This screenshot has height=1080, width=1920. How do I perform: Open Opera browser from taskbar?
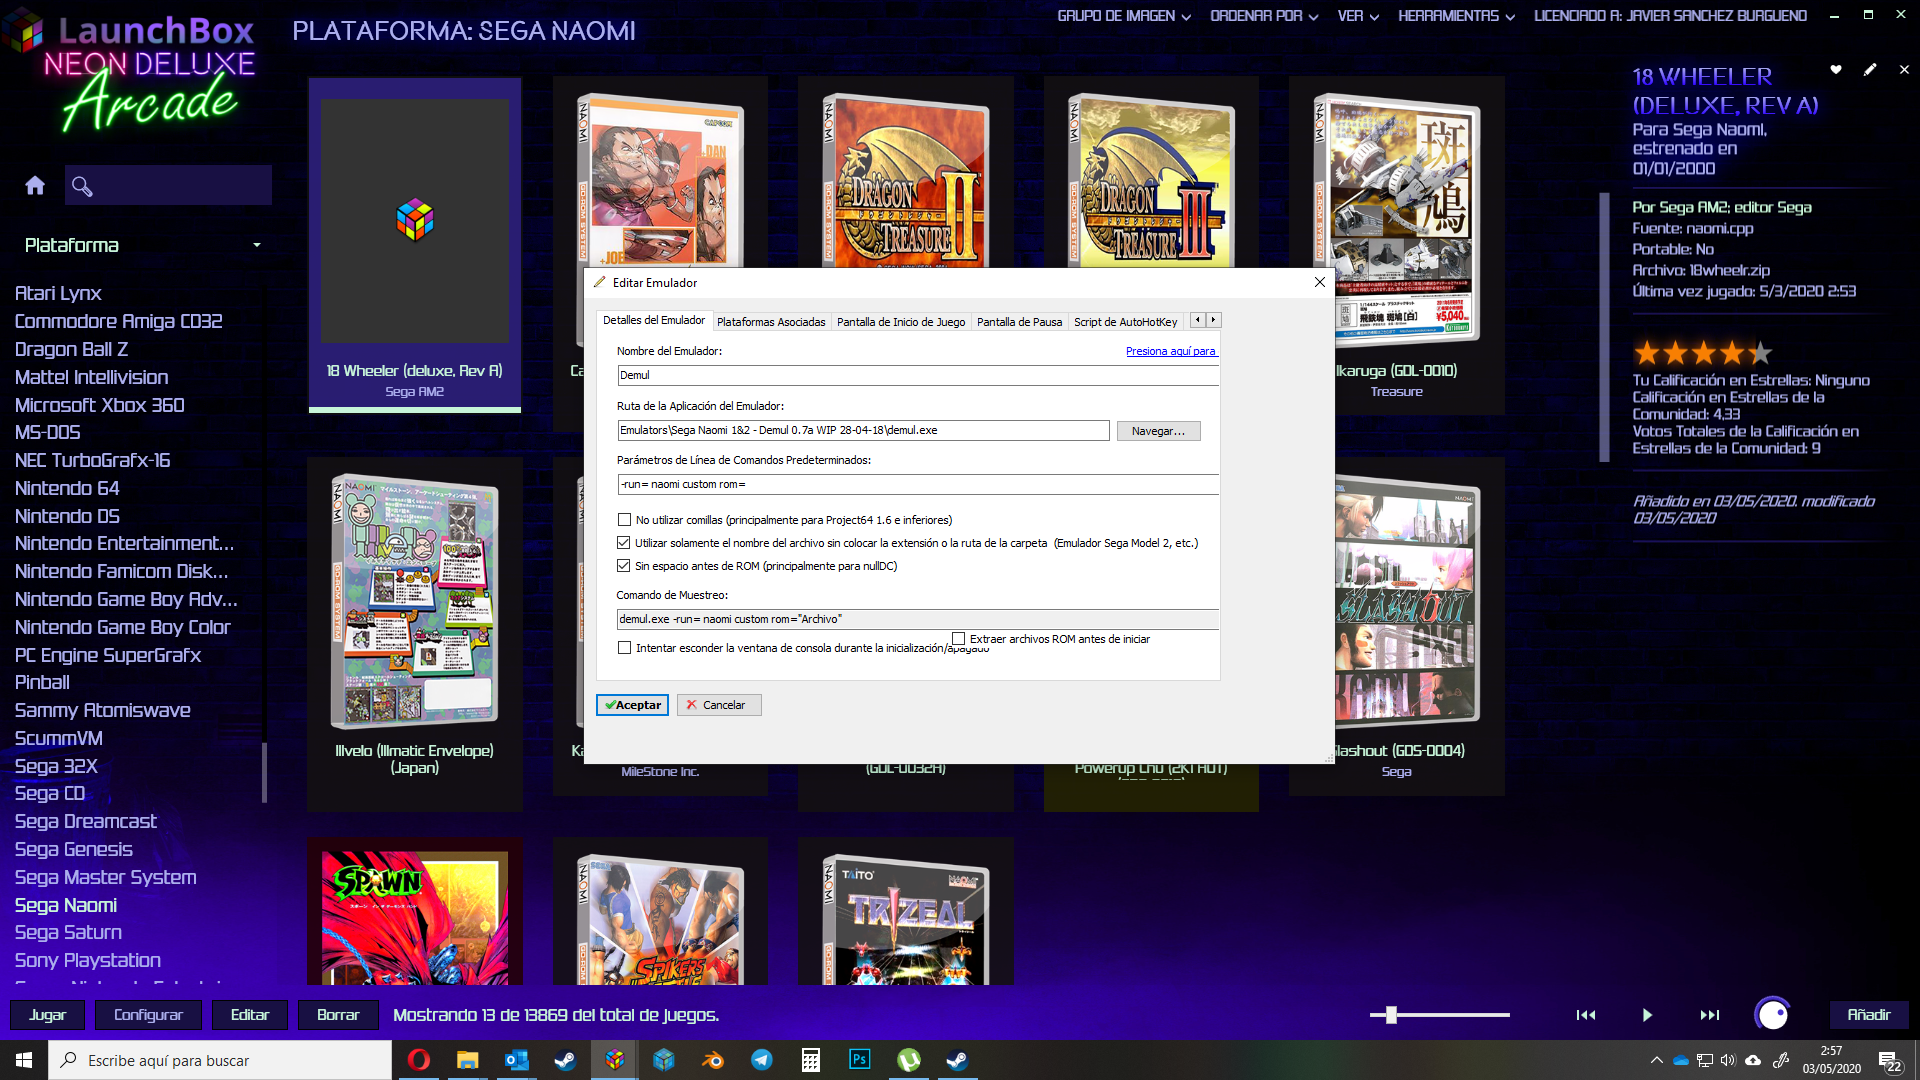419,1060
